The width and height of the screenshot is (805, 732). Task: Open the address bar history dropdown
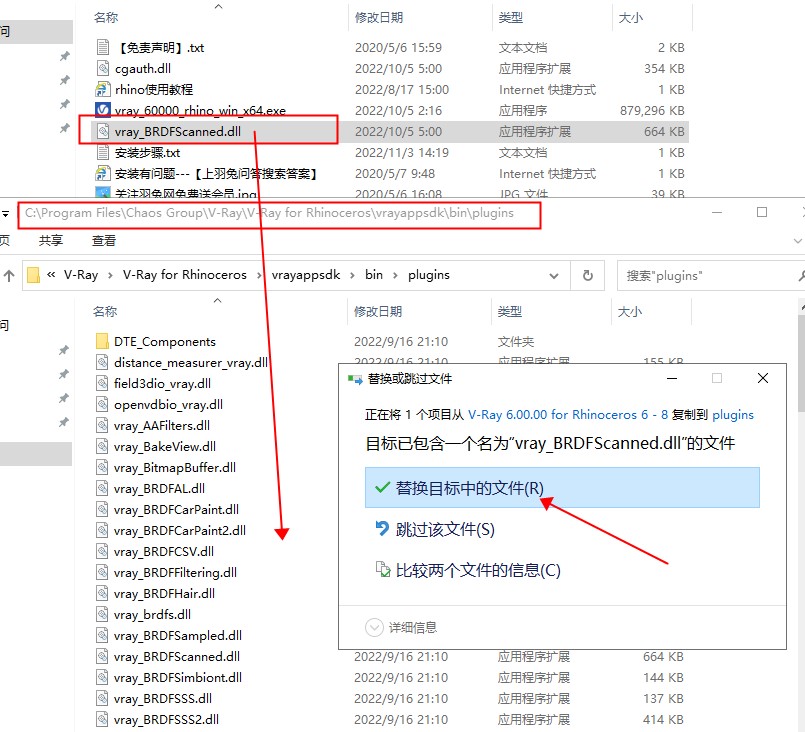[559, 275]
